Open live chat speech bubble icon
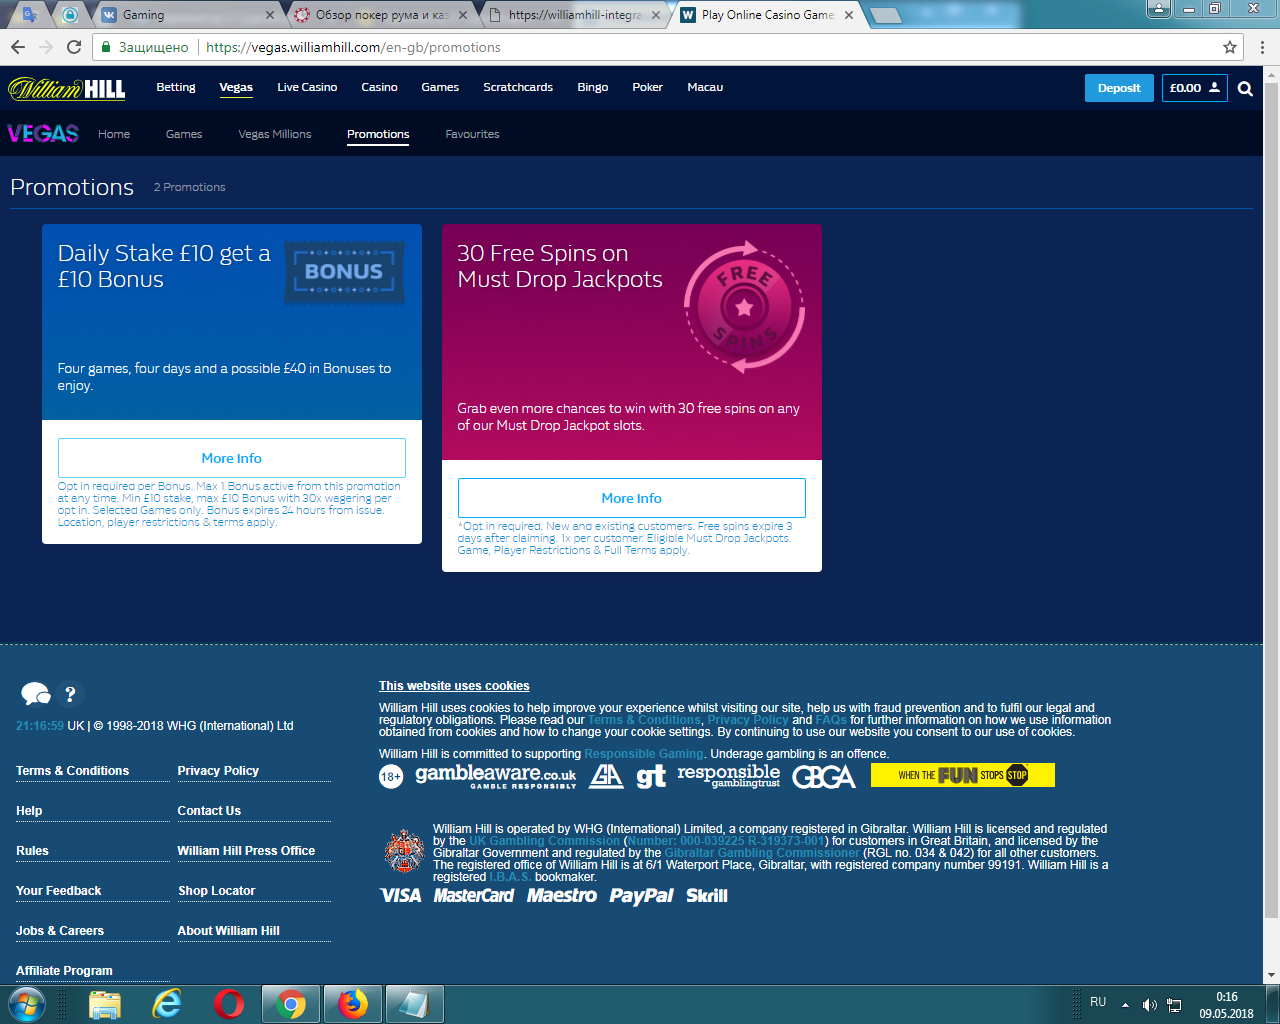 pos(35,693)
